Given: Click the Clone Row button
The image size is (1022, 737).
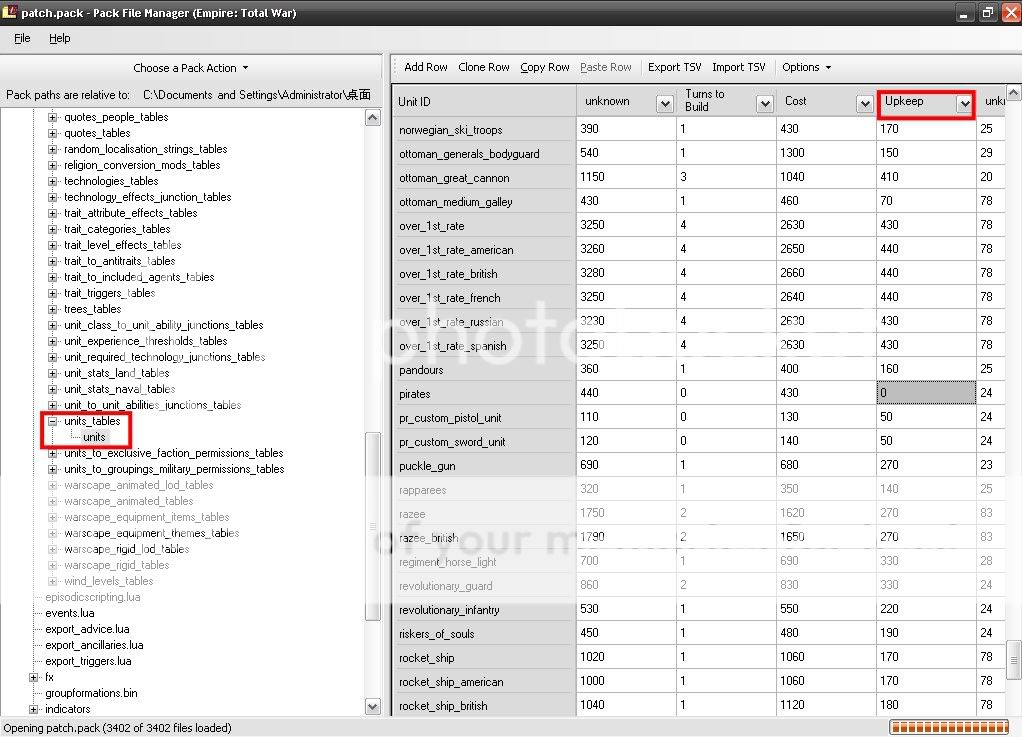Looking at the screenshot, I should click(484, 67).
